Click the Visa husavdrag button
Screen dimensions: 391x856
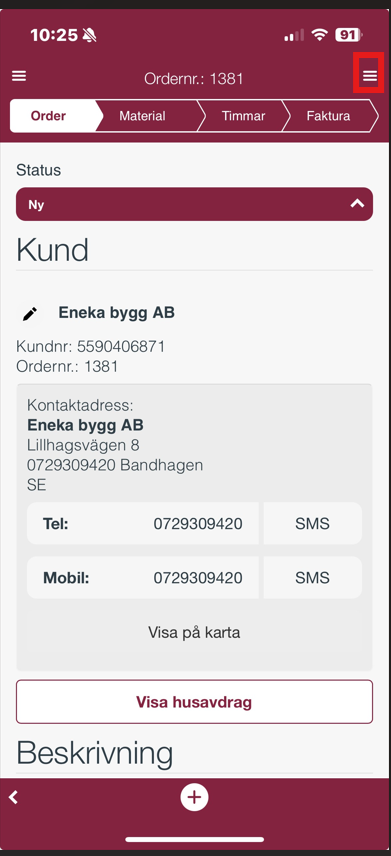[x=194, y=702]
